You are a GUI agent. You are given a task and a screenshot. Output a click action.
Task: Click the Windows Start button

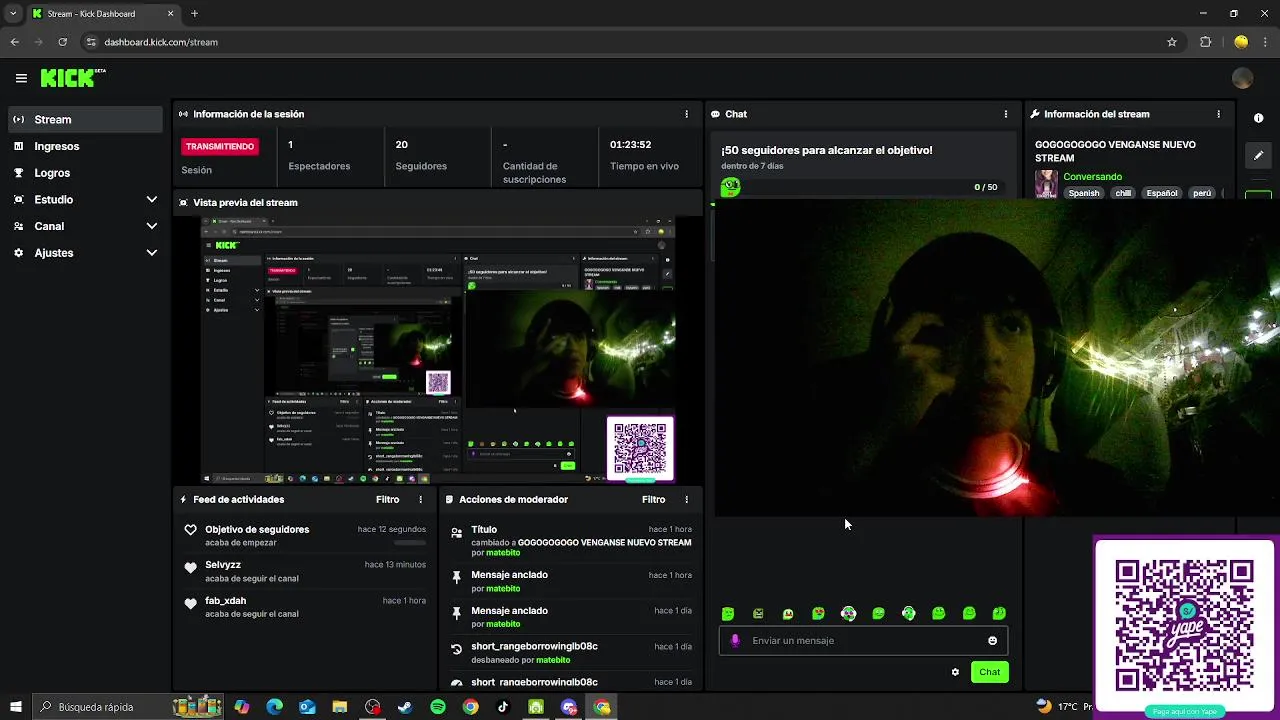16,707
